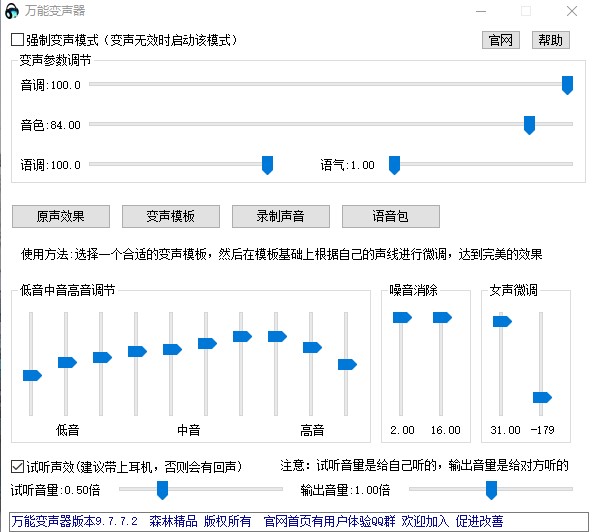Enable the 强制变声模式 checkbox
Screen dimensions: 592x532
point(18,40)
